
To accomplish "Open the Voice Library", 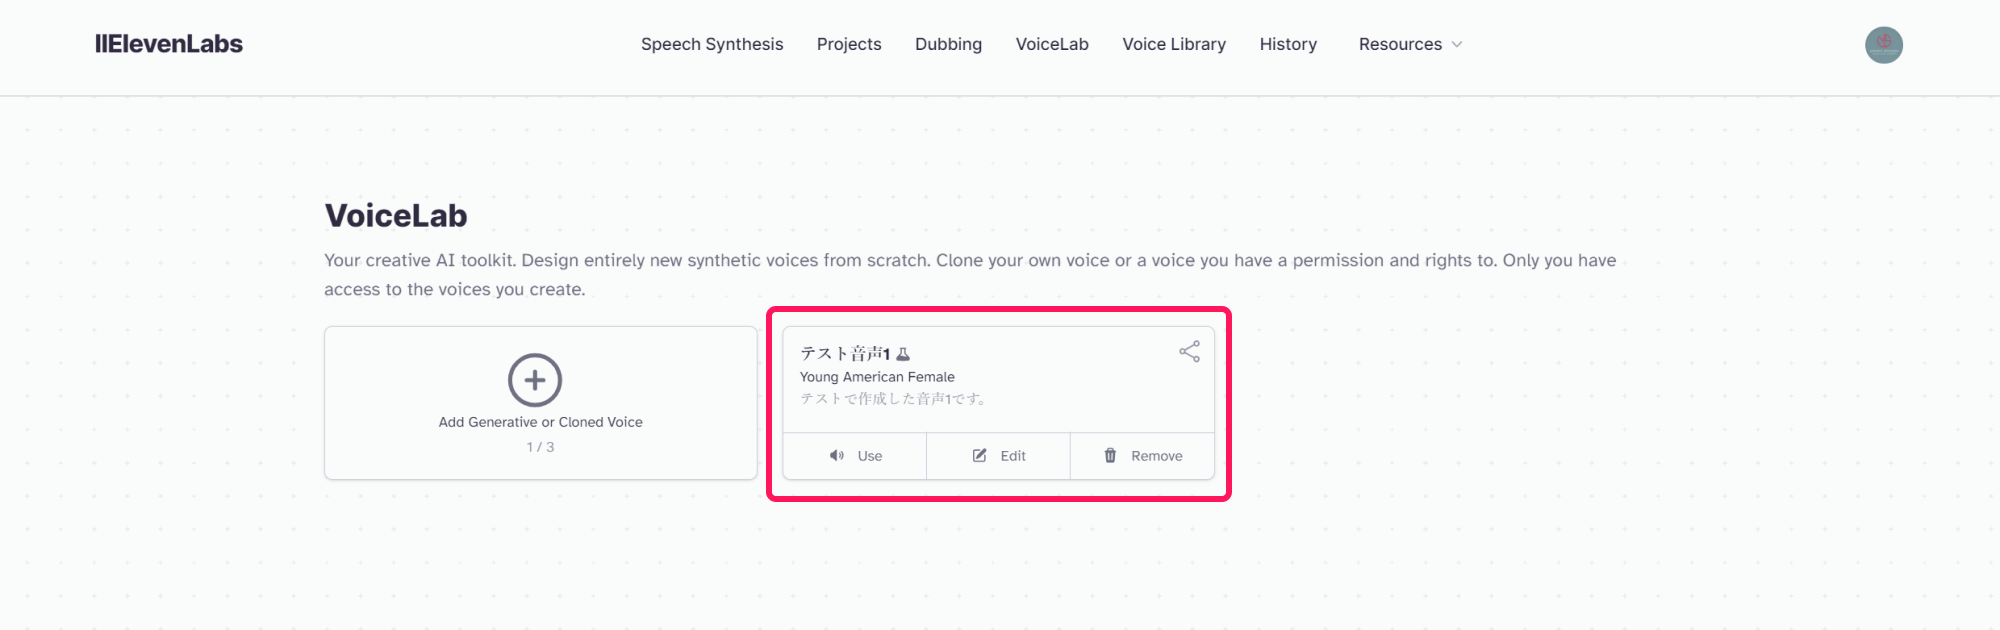I will 1174,44.
